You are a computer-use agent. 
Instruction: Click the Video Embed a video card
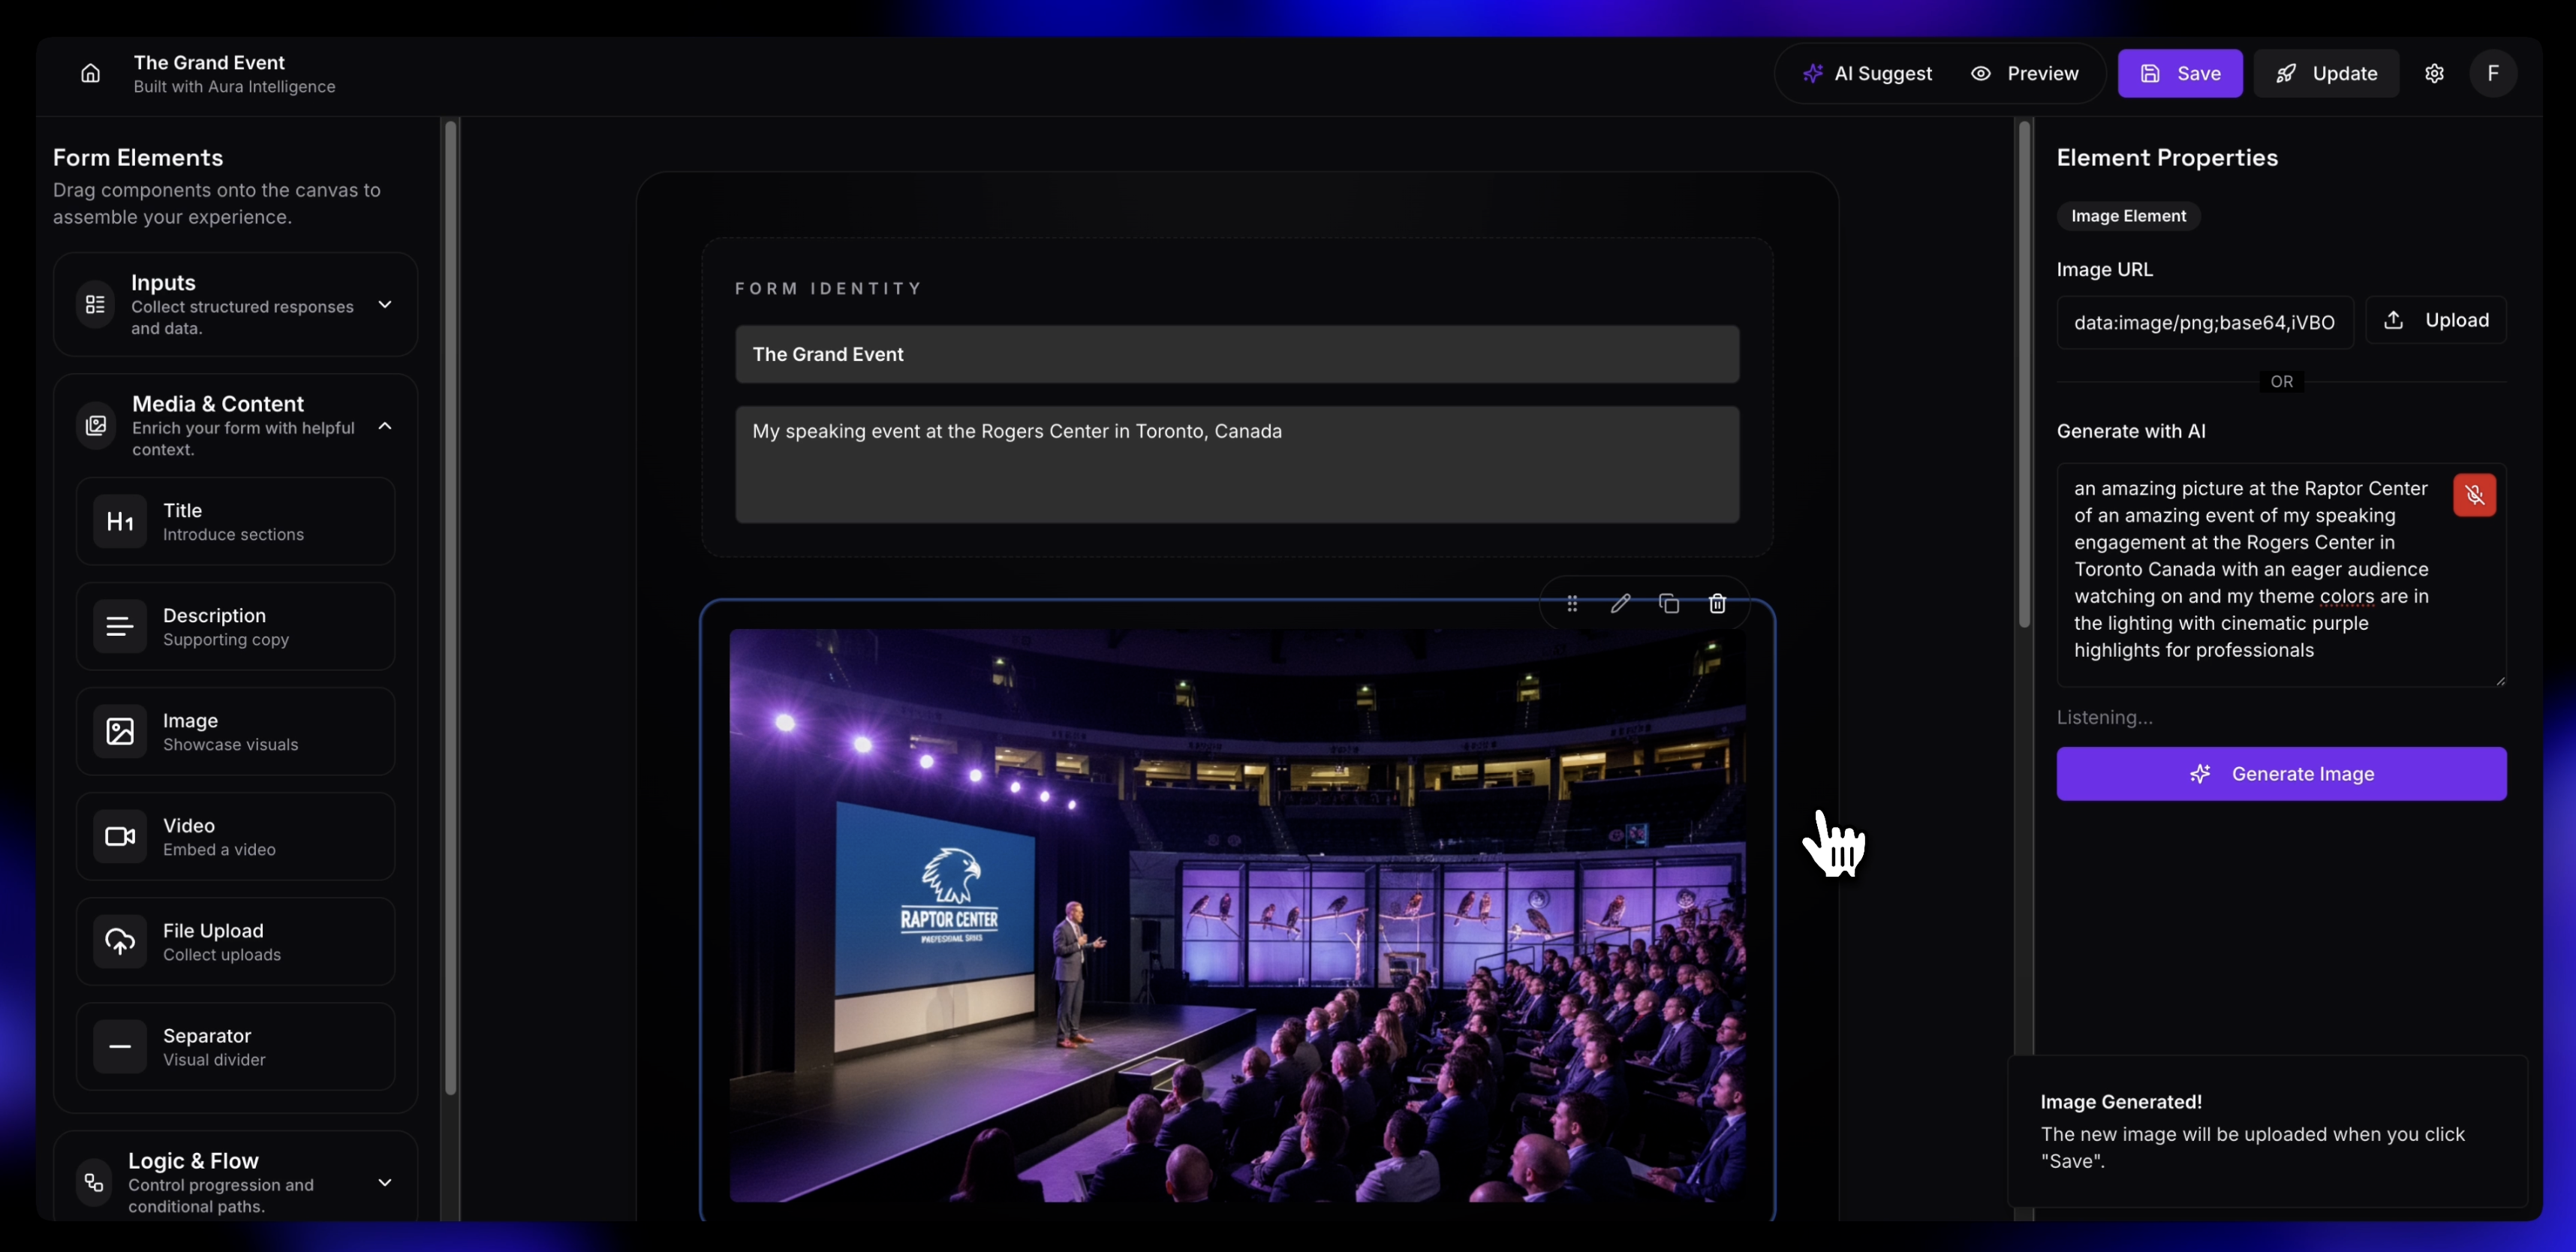click(235, 836)
